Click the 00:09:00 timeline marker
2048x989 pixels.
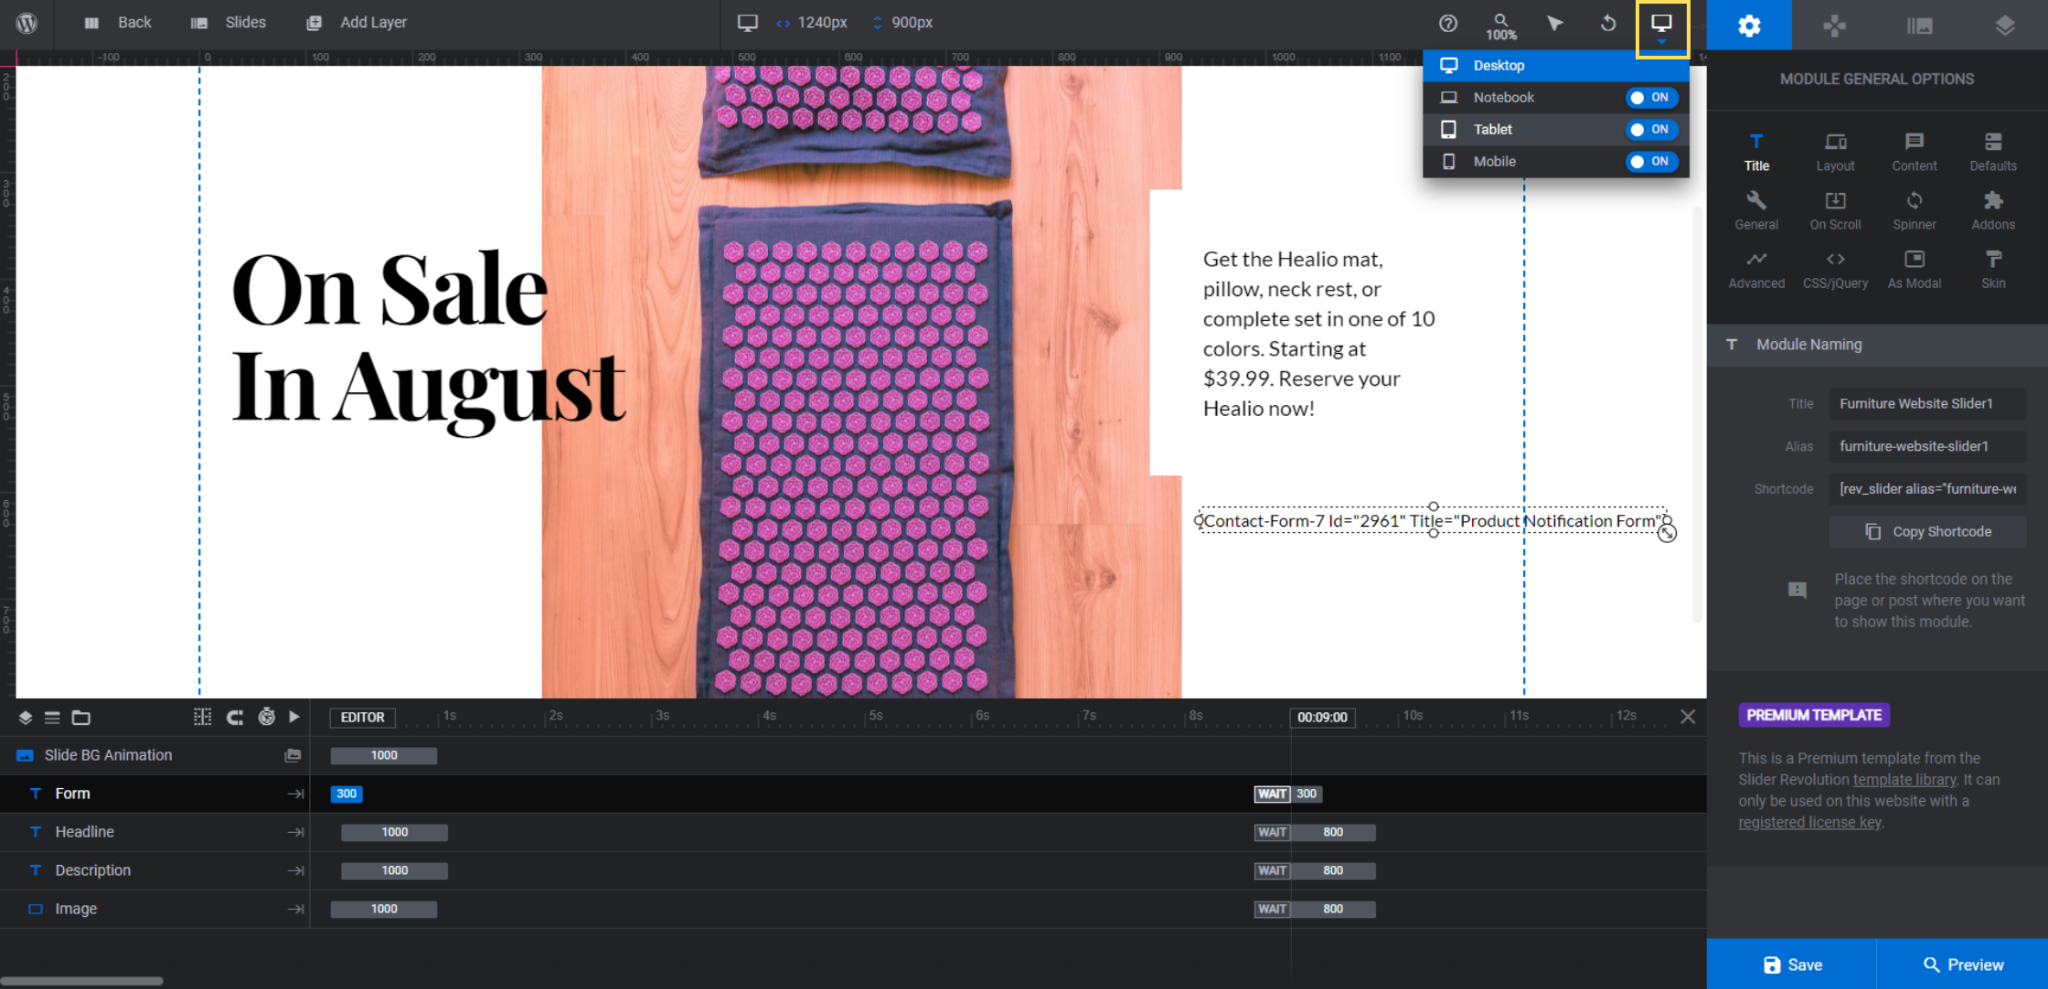coord(1322,718)
